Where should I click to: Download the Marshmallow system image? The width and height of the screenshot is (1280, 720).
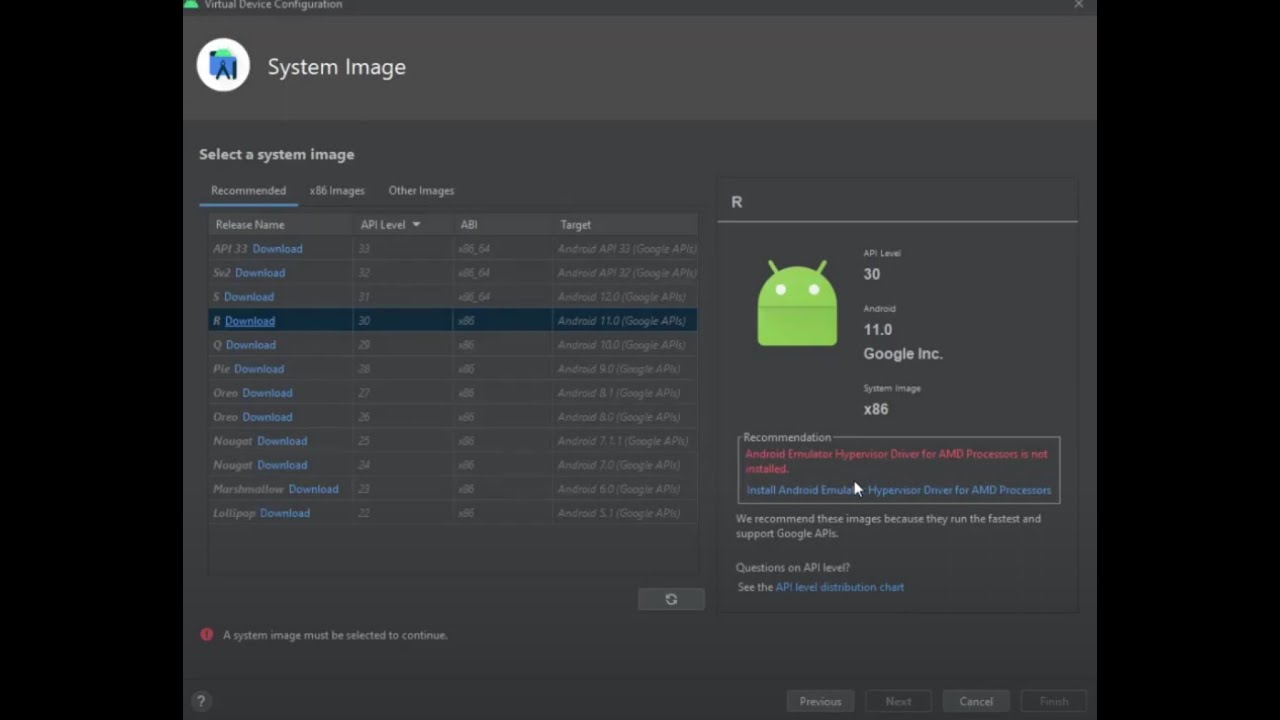313,489
